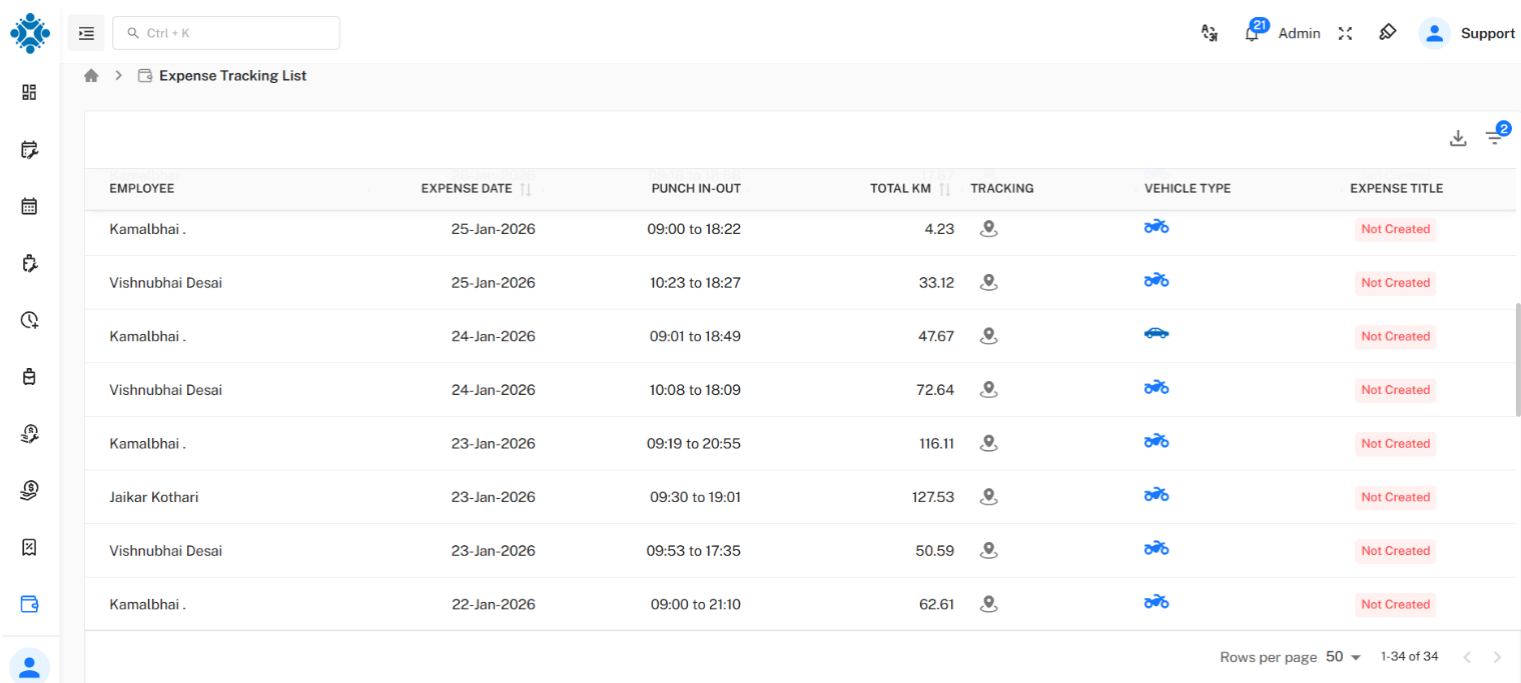Viewport: 1521px width, 683px height.
Task: Click motorbike icon in 4.23 km row
Action: pyautogui.click(x=1156, y=227)
